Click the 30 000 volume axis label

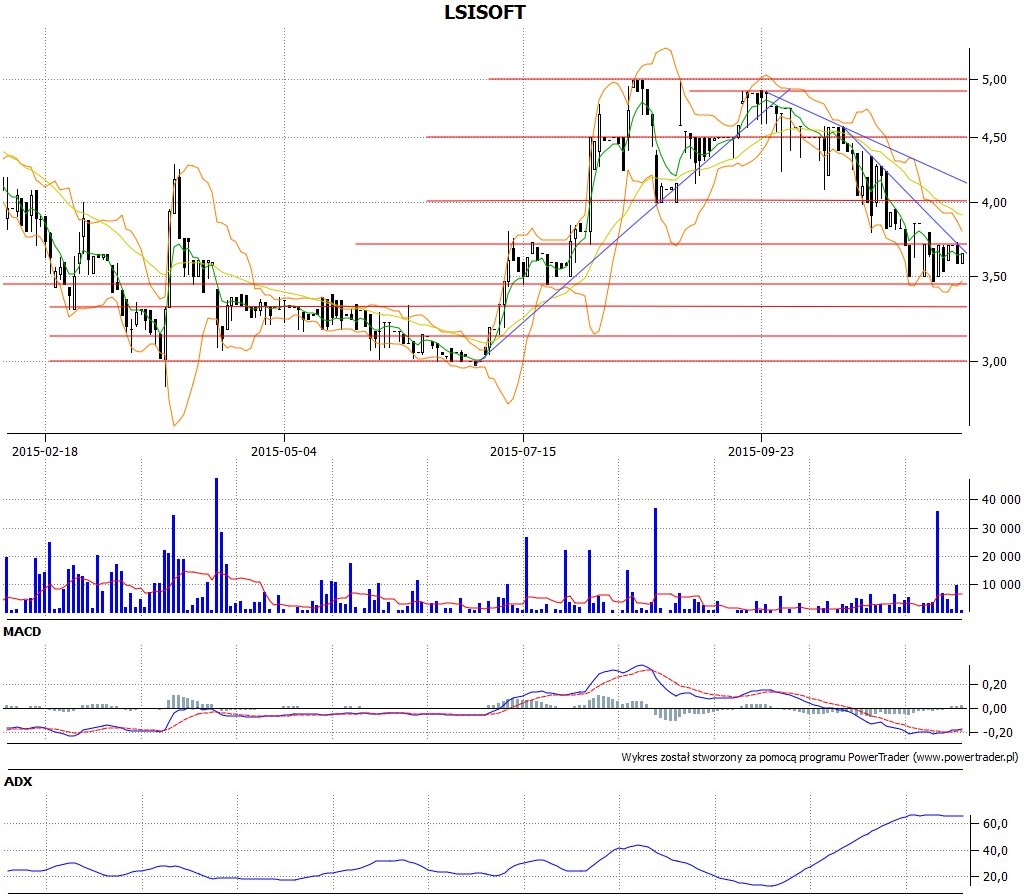[x=1000, y=529]
